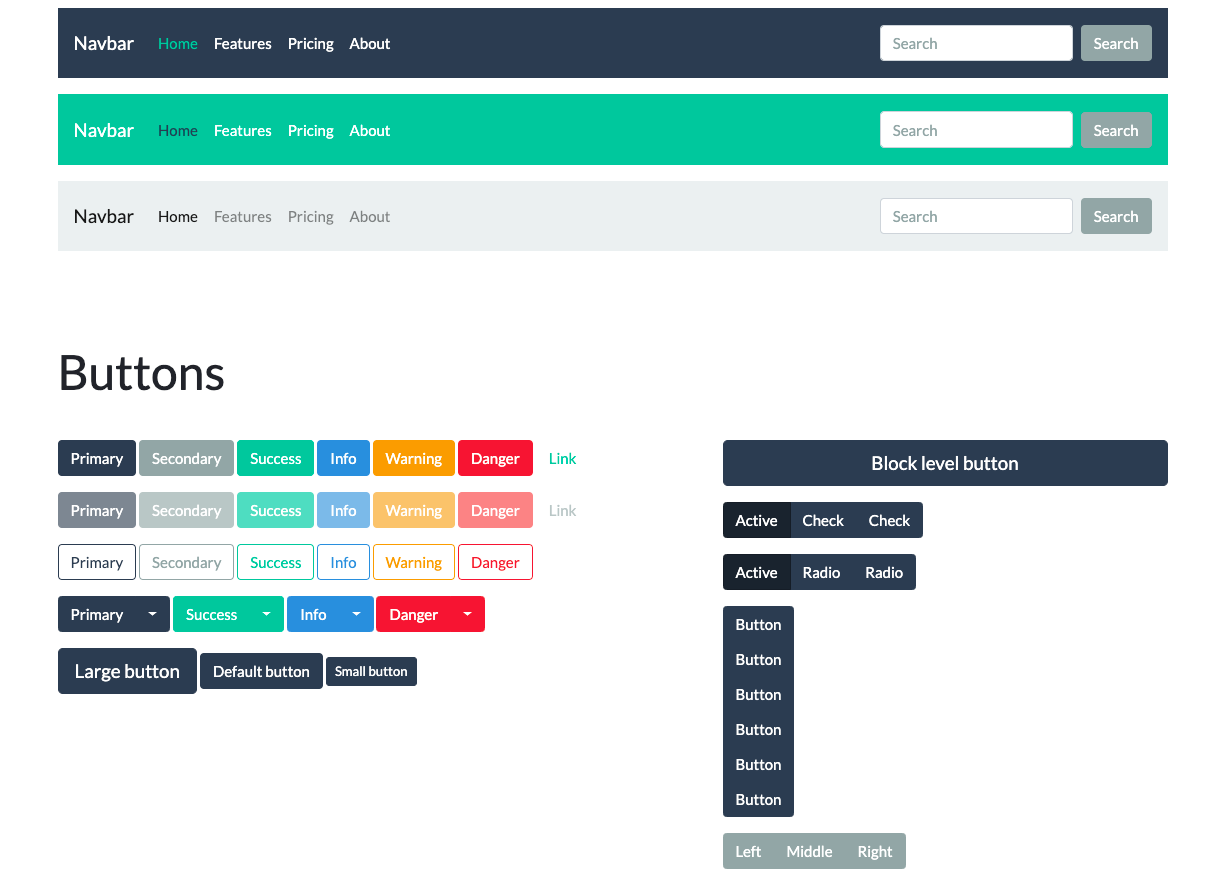Click Search button in green navbar
This screenshot has width=1221, height=875.
tap(1116, 130)
